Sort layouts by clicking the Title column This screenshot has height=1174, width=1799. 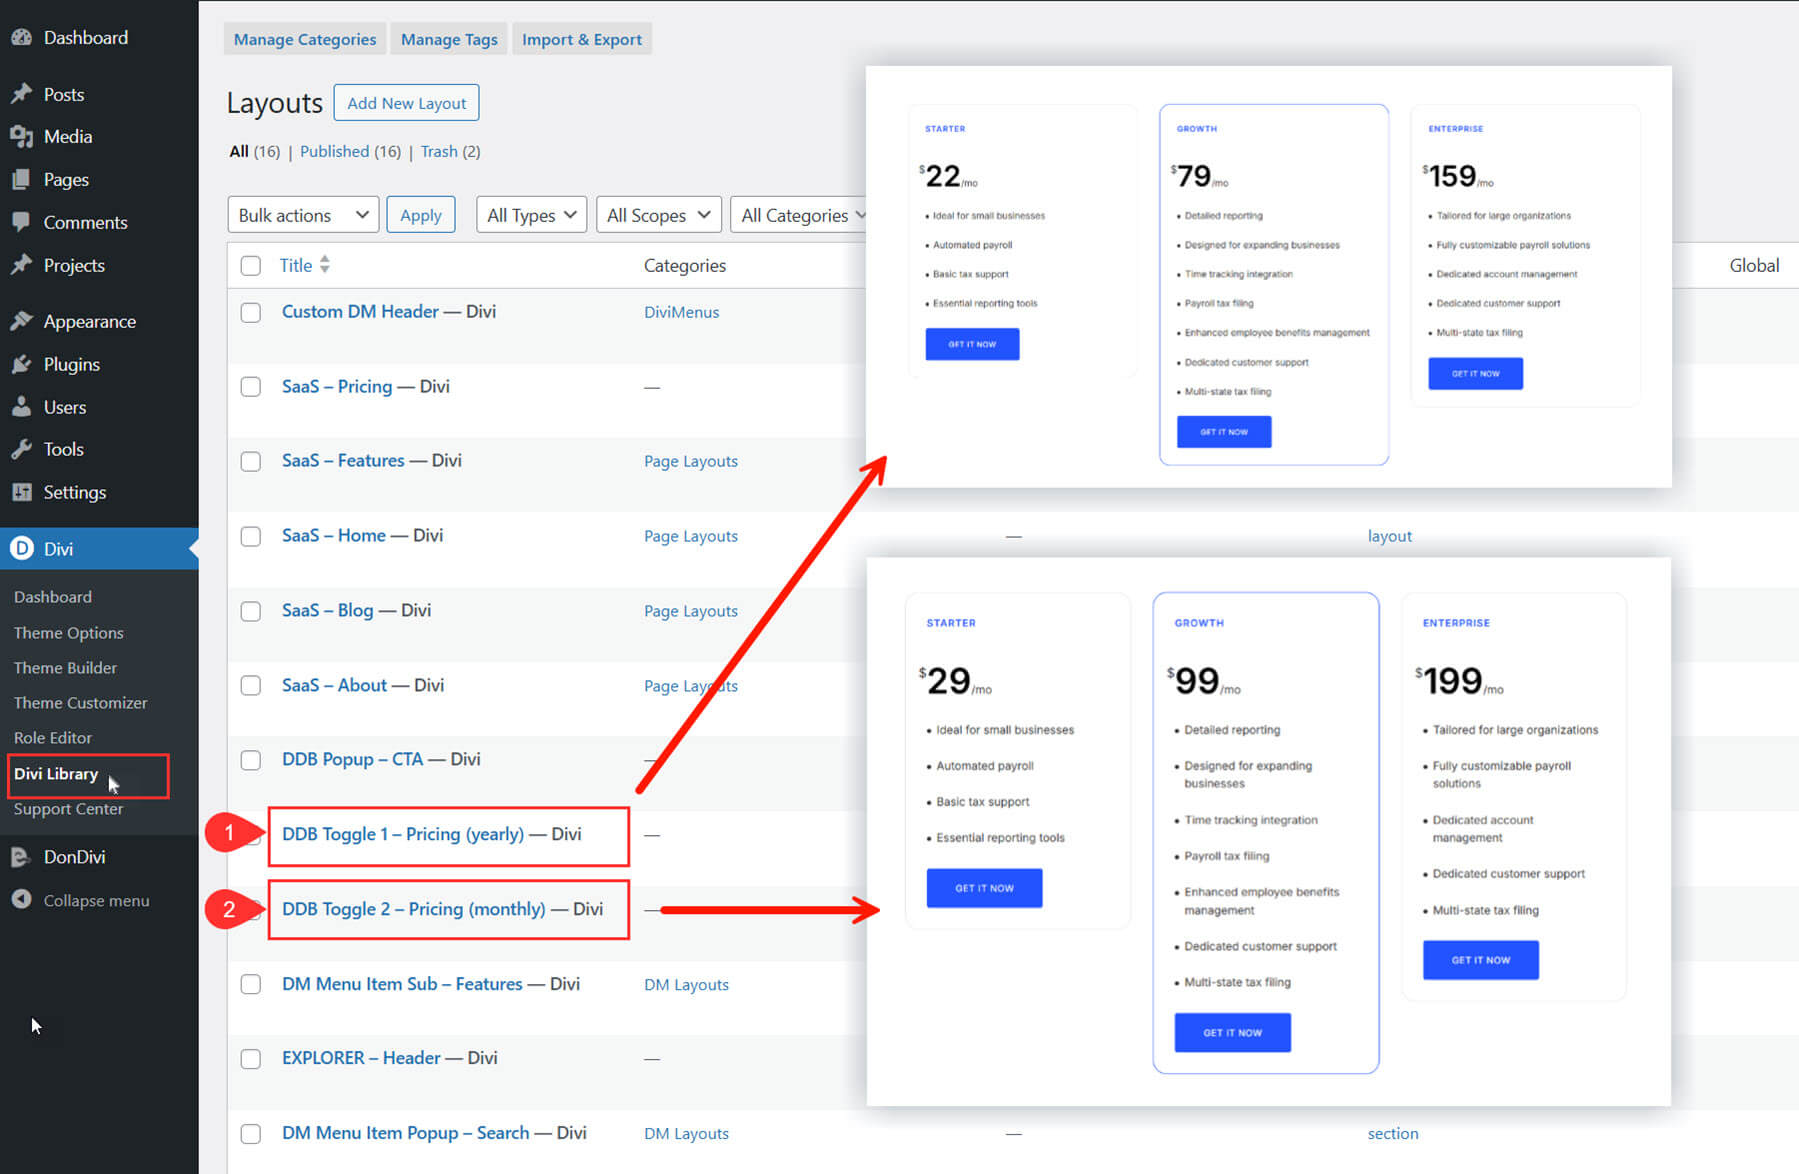[295, 265]
